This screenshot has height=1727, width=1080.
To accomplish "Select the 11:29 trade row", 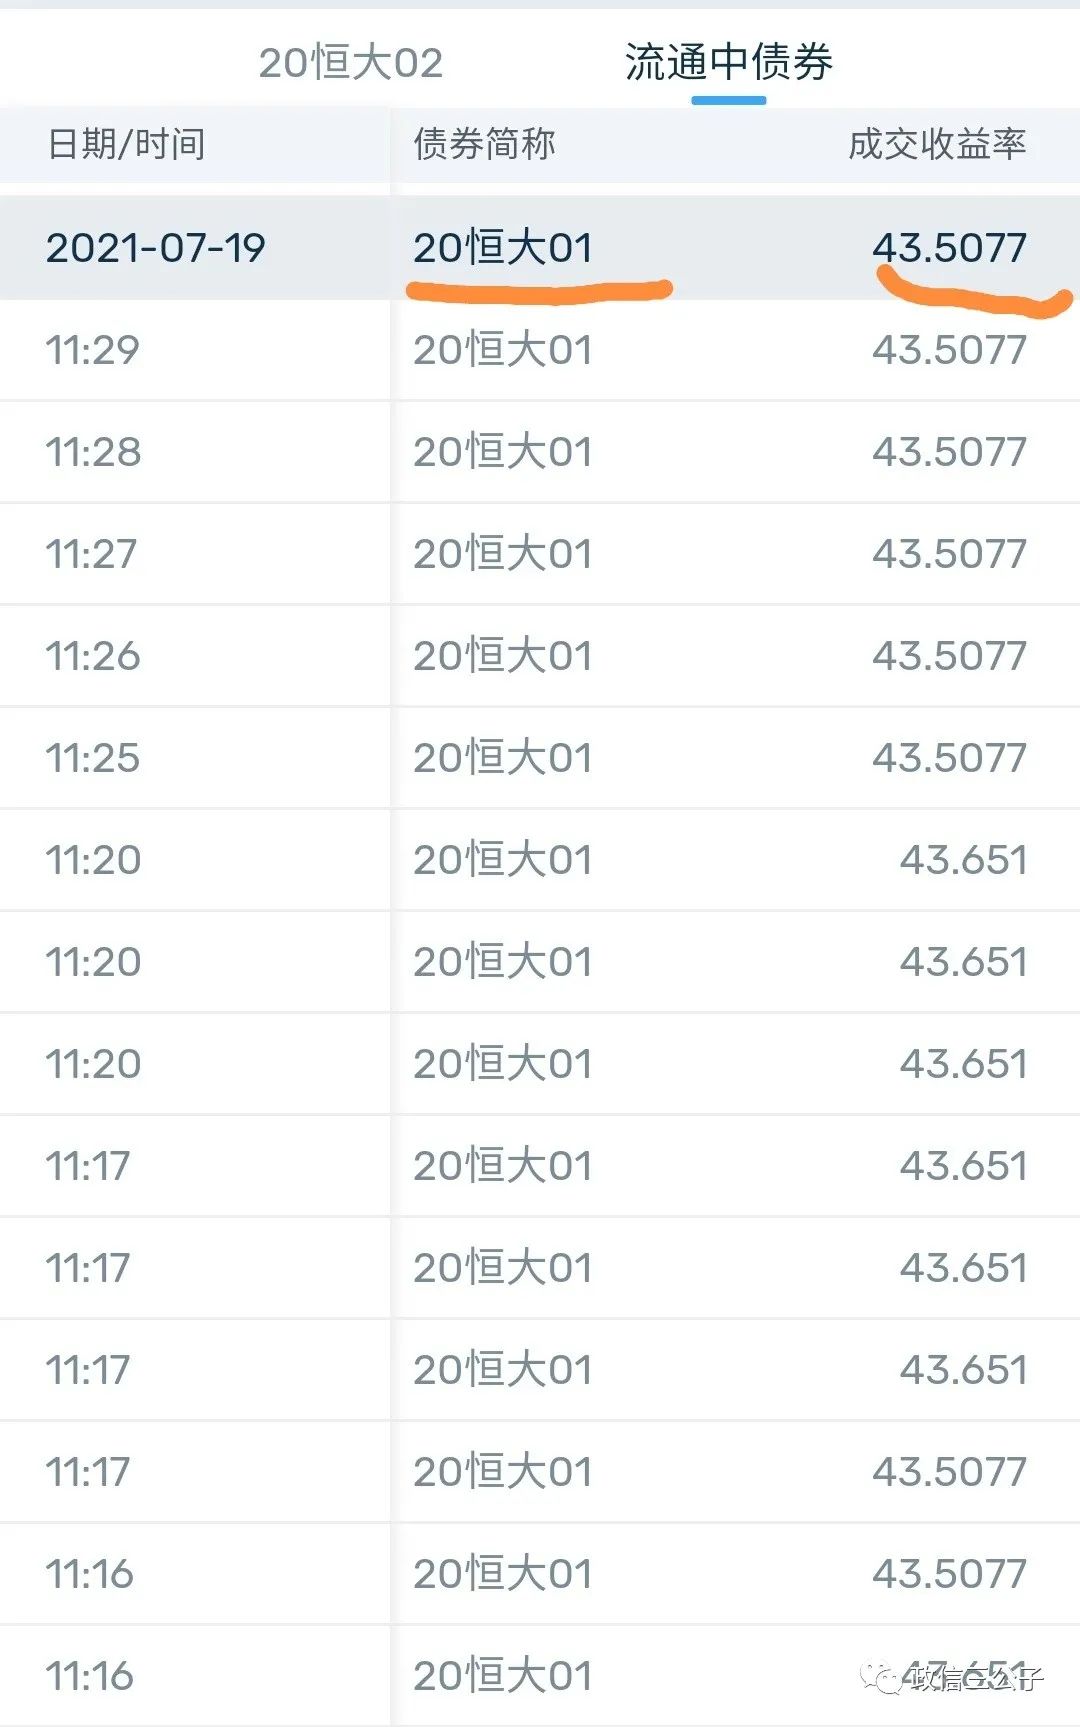I will tap(540, 350).
